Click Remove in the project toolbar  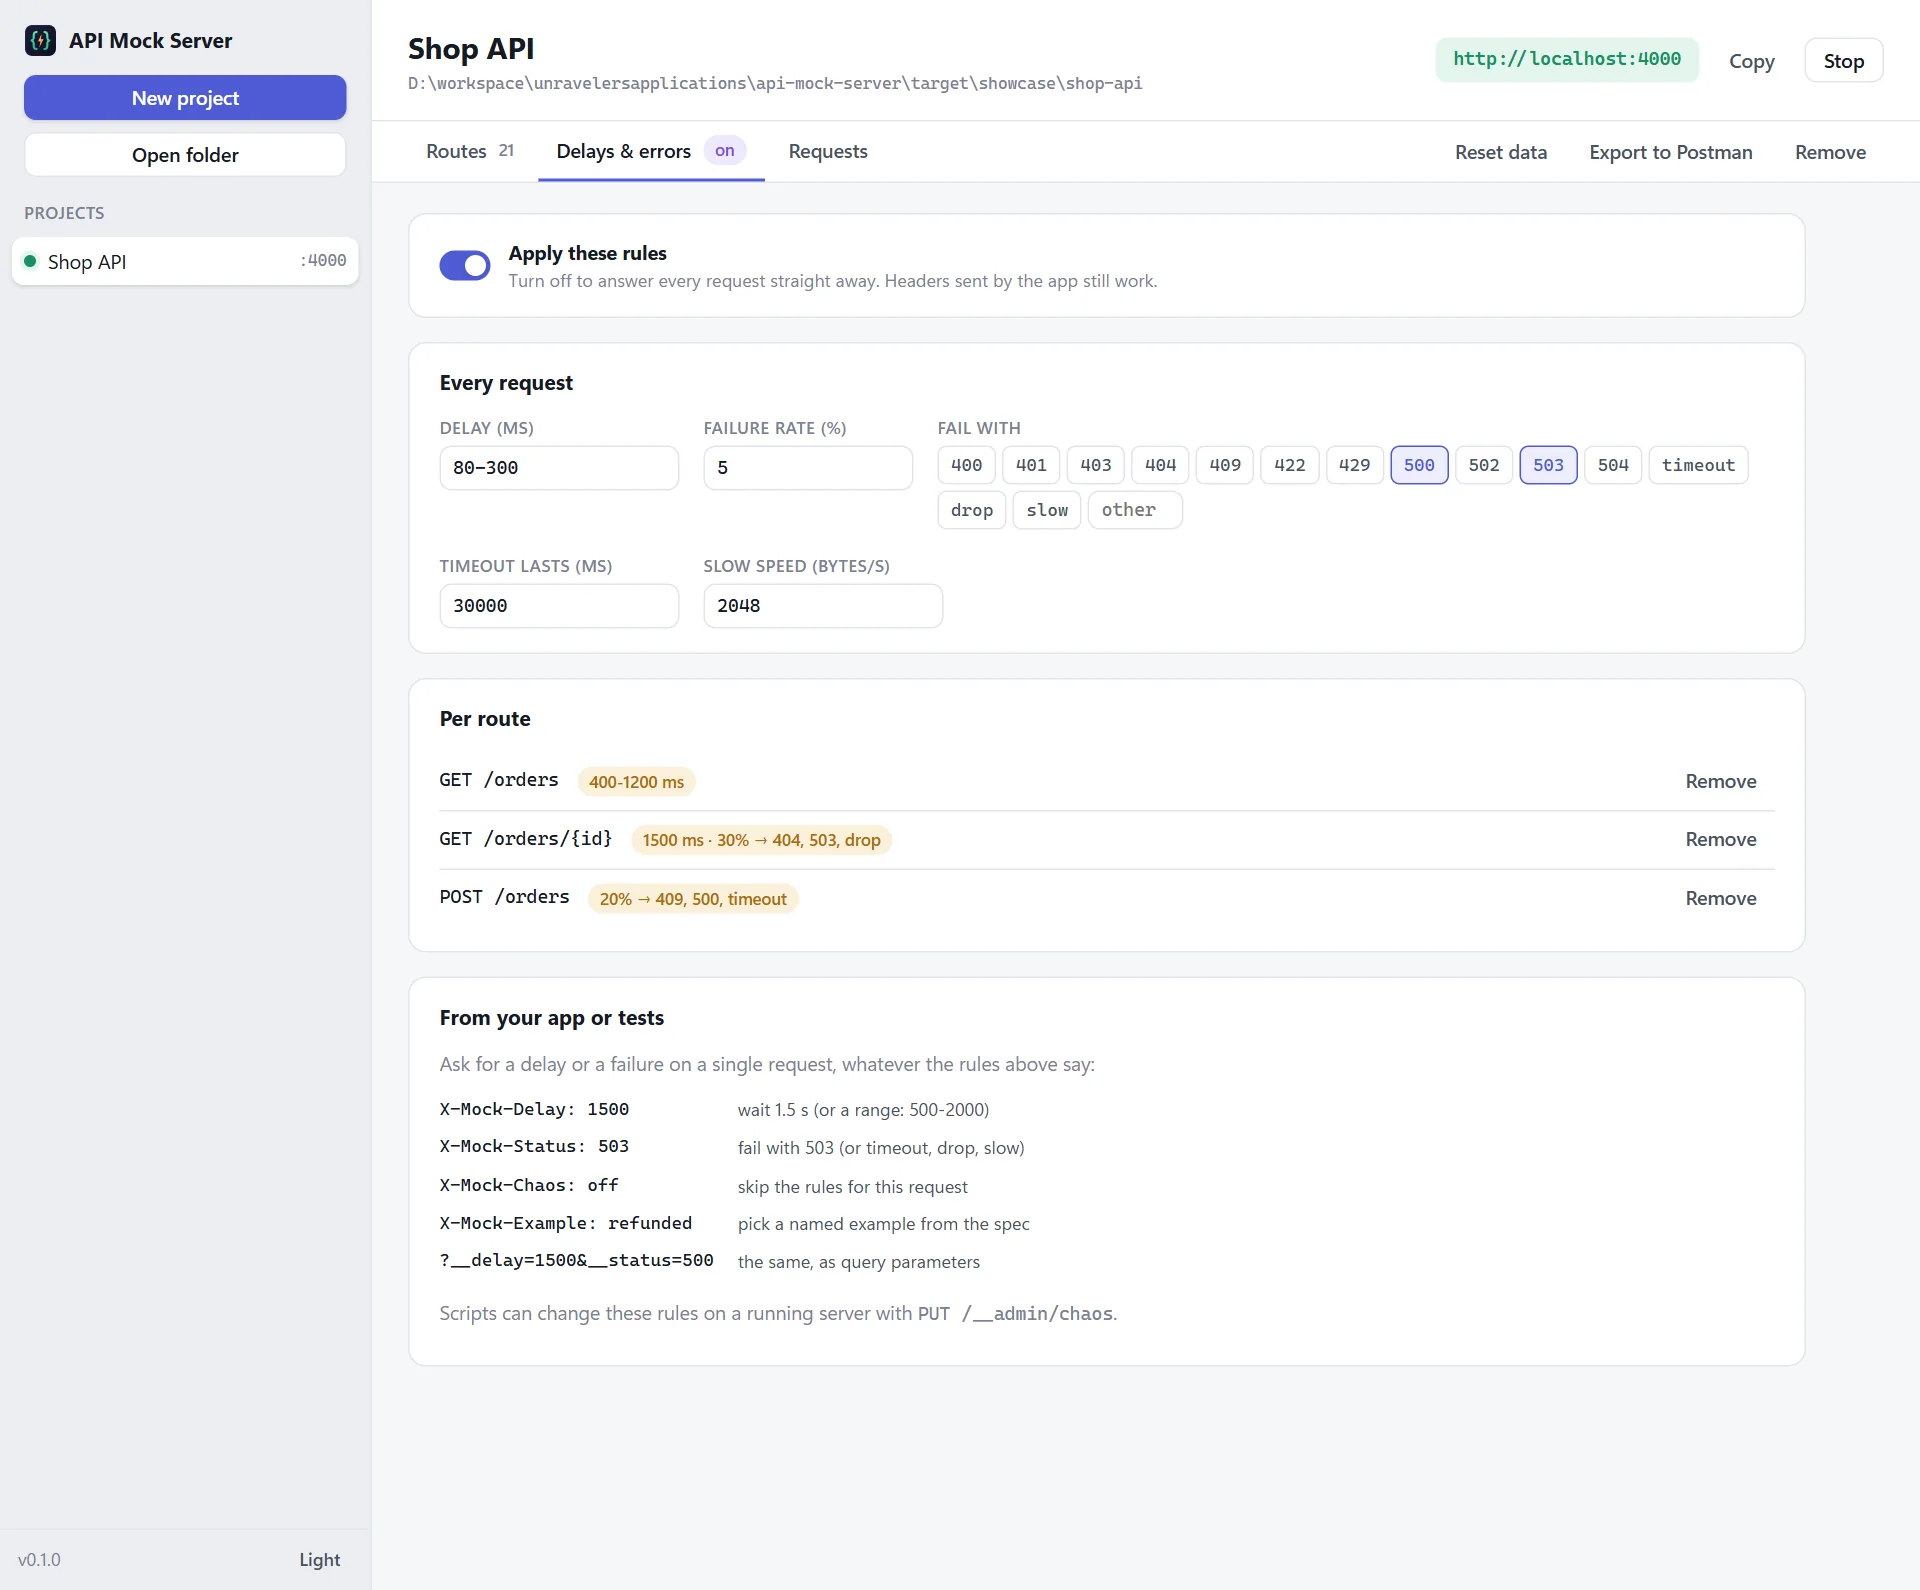[1830, 152]
